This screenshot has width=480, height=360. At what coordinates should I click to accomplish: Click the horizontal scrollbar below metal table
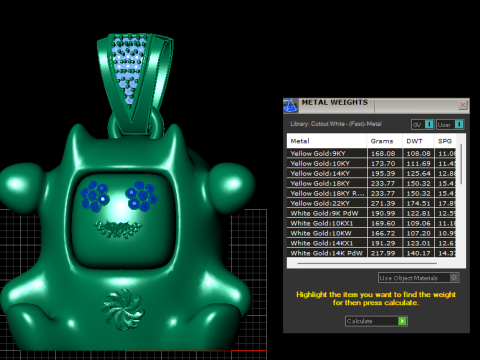[x=367, y=263]
